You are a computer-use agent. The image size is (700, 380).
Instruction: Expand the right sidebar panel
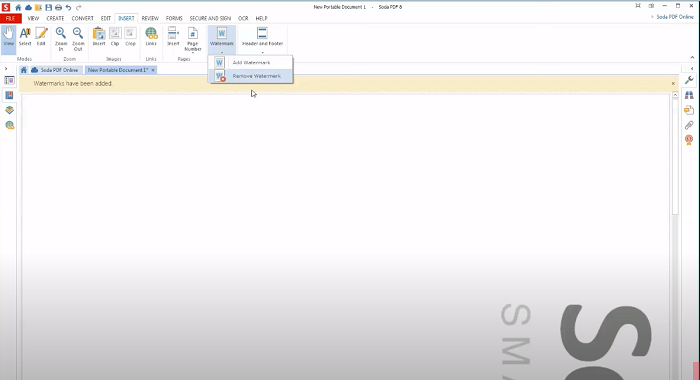click(692, 69)
